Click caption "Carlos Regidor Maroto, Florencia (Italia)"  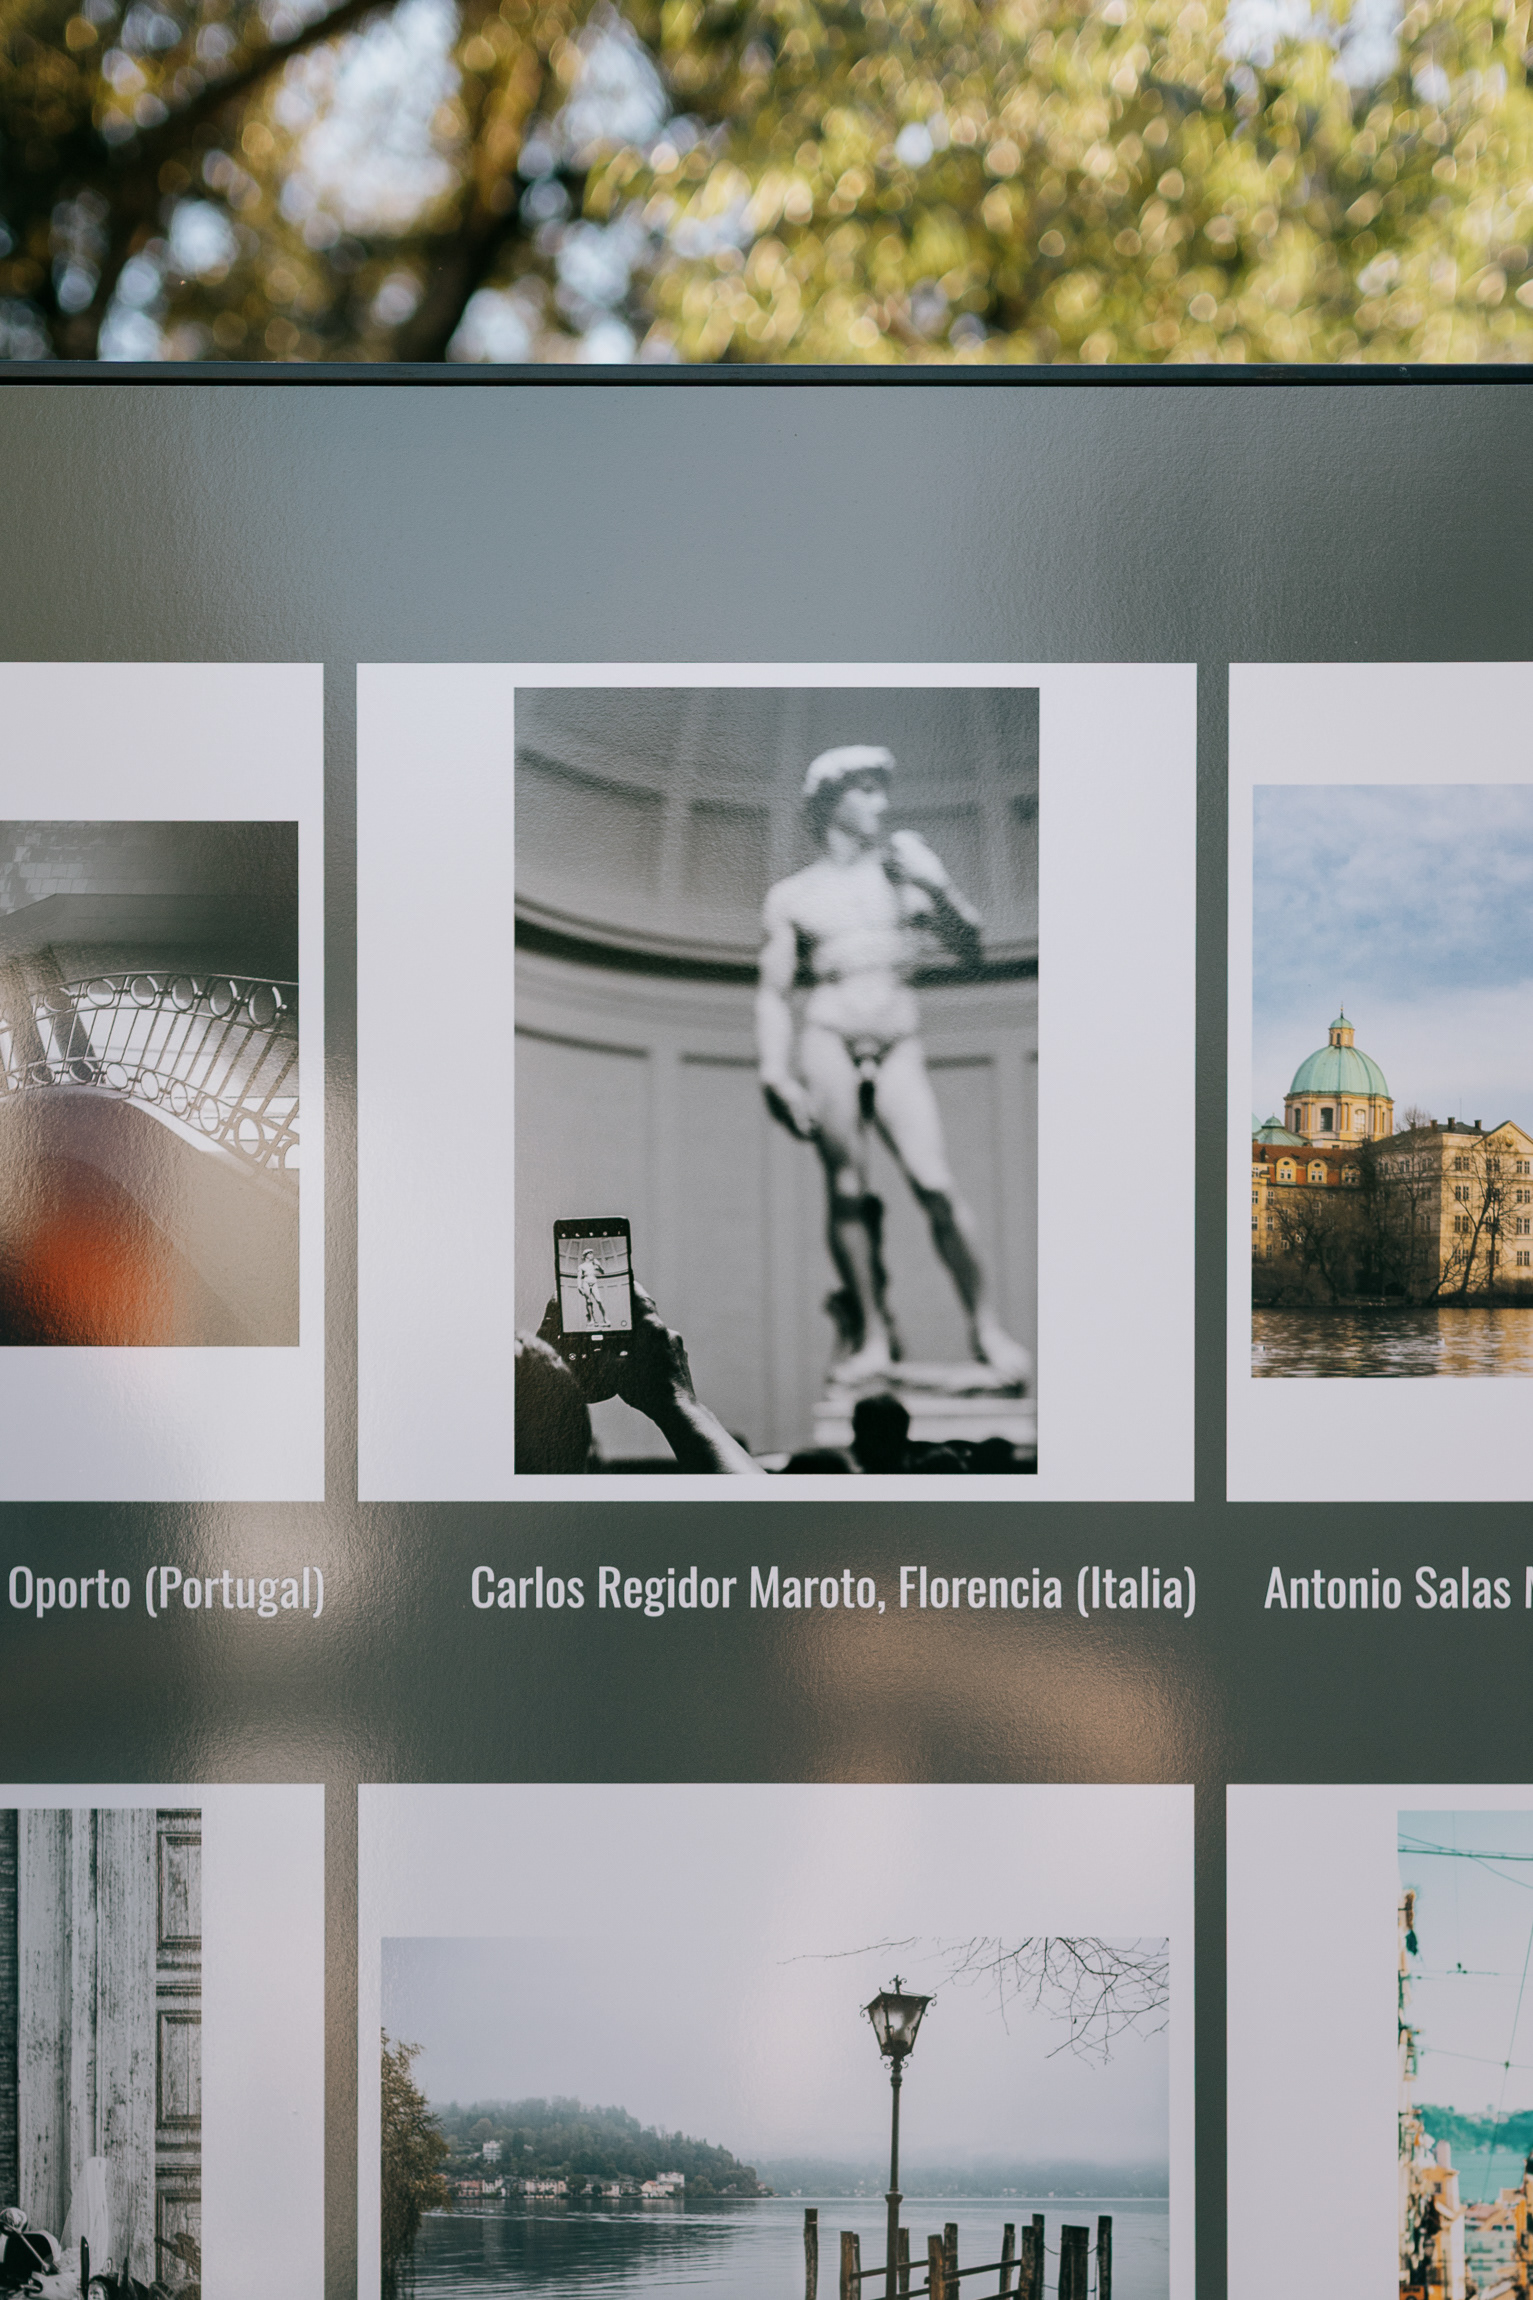(833, 1587)
